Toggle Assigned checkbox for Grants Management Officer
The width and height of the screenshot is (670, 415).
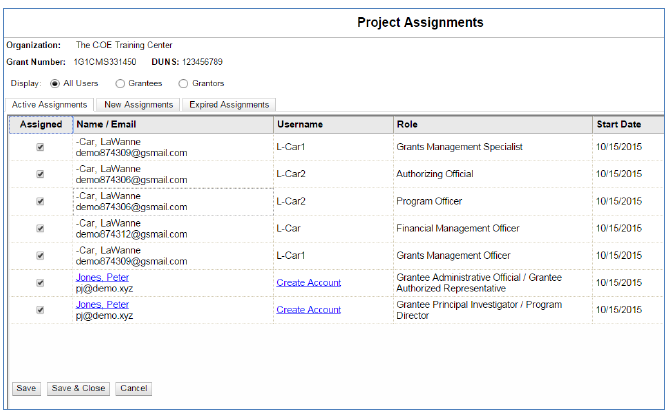point(40,255)
